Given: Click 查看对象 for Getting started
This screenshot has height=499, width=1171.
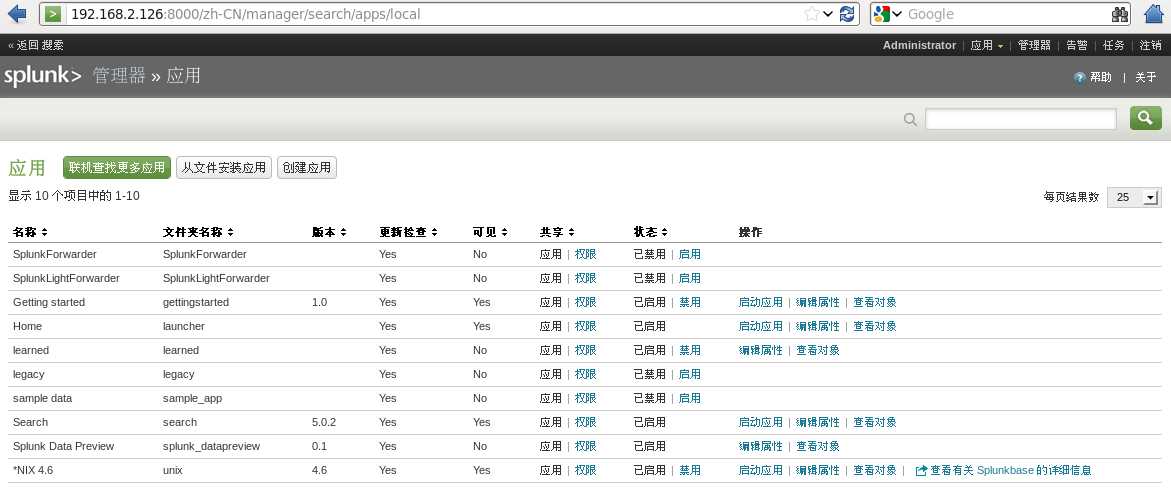Looking at the screenshot, I should [x=875, y=303].
